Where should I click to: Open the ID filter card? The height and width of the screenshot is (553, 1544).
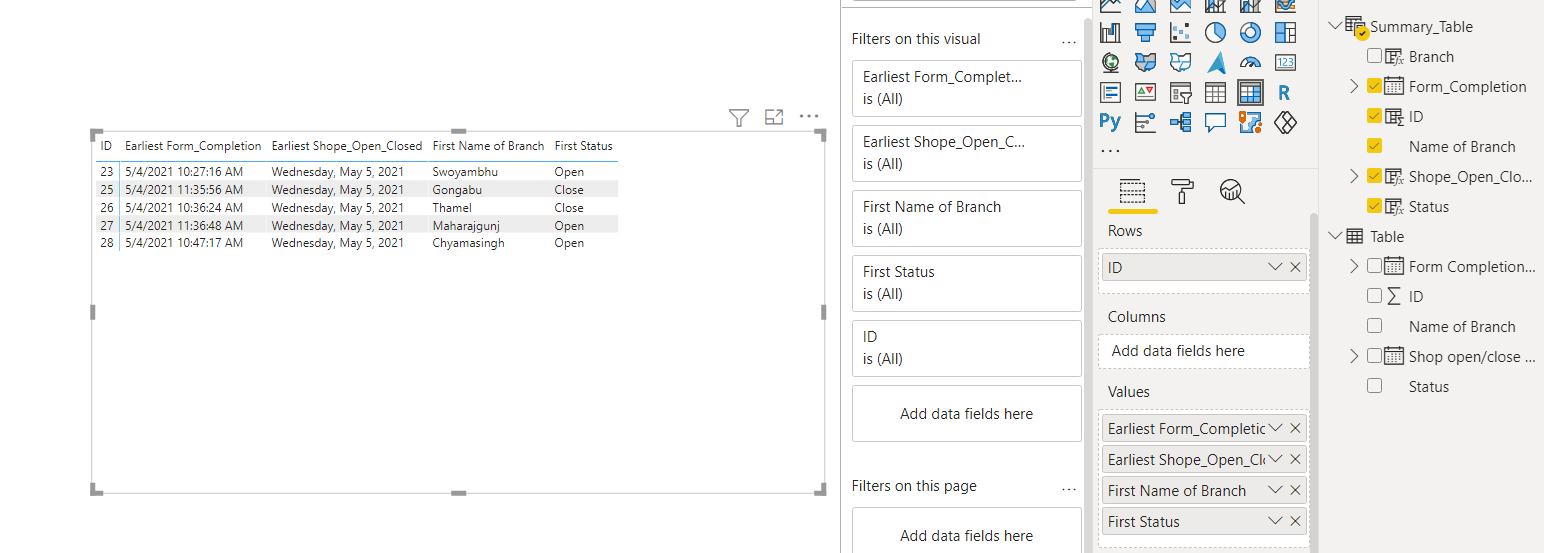(966, 348)
